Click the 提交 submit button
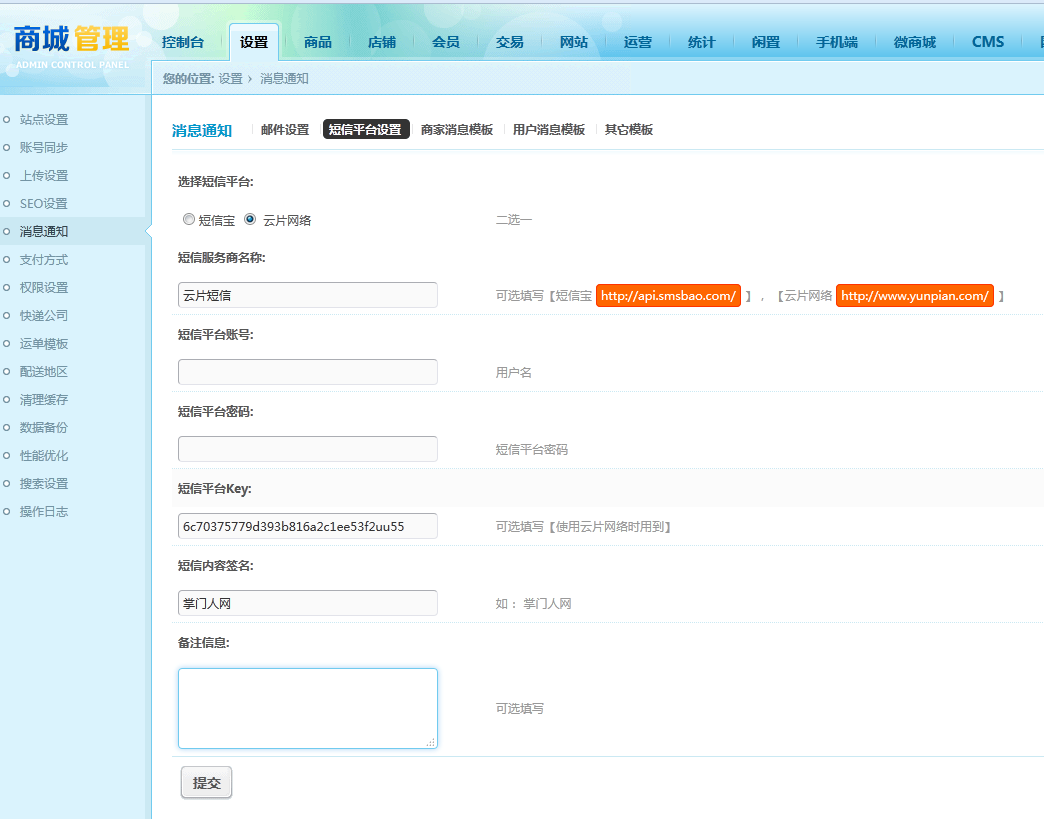 coord(206,782)
